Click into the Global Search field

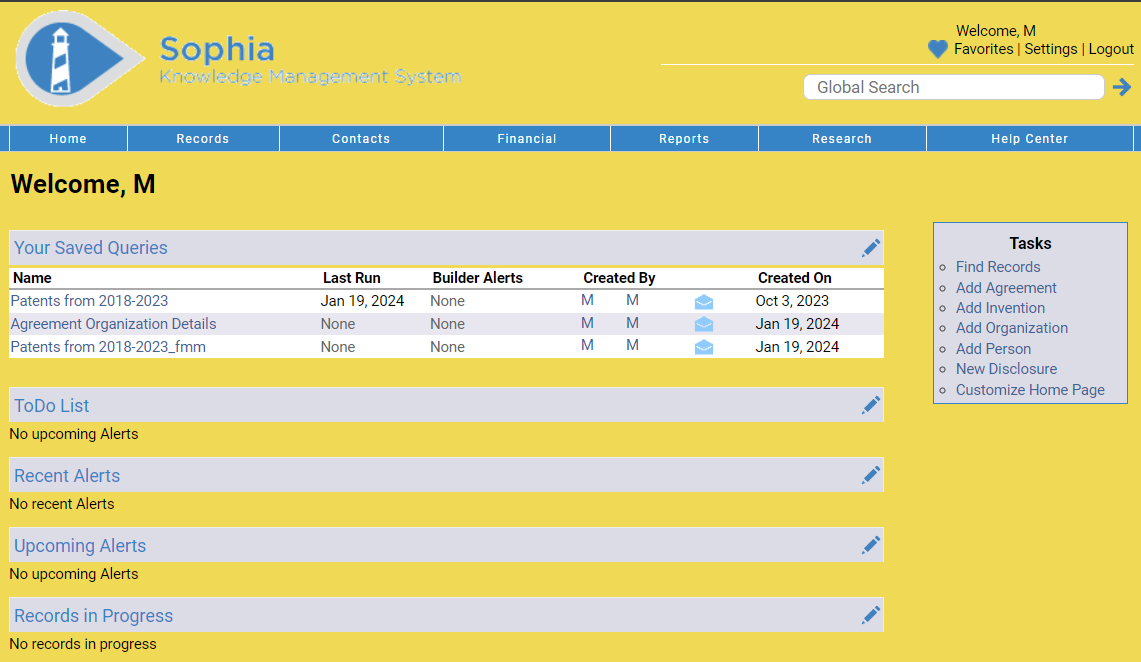(x=953, y=87)
